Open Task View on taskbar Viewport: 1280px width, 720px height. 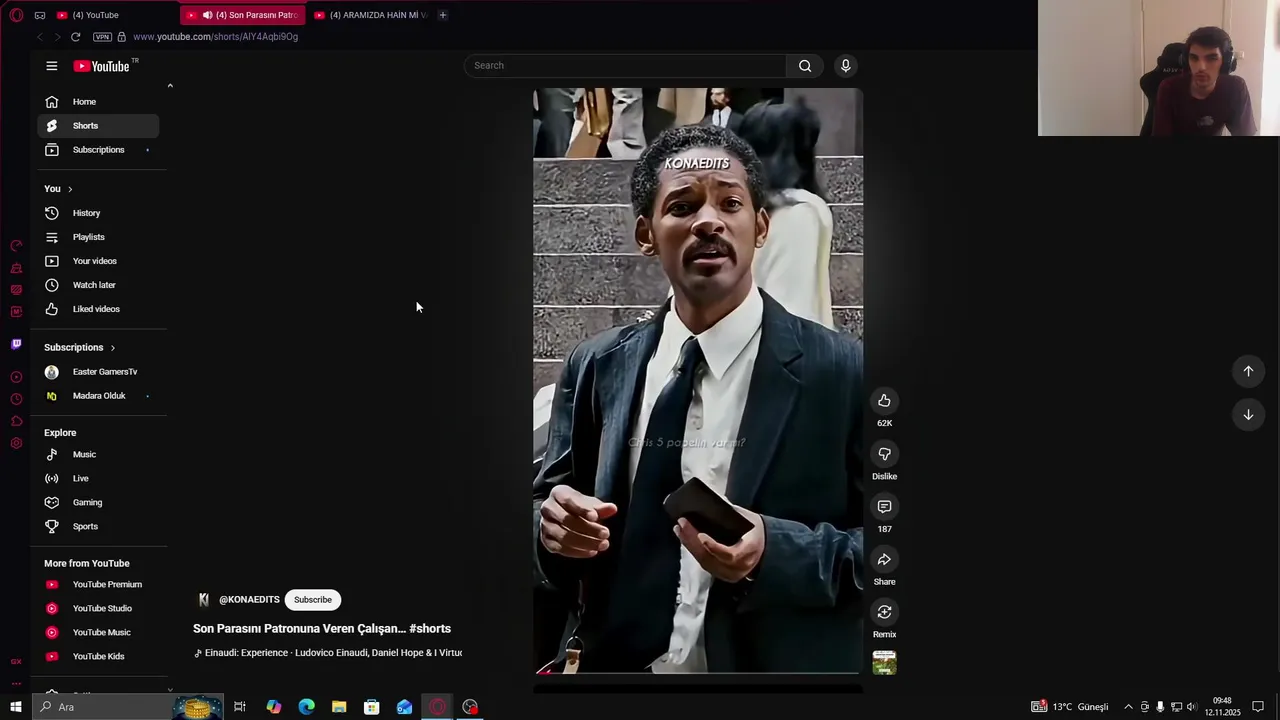pyautogui.click(x=240, y=707)
